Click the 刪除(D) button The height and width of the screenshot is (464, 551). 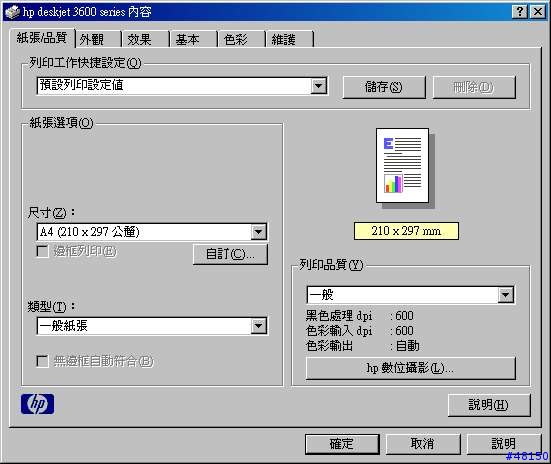pos(474,87)
